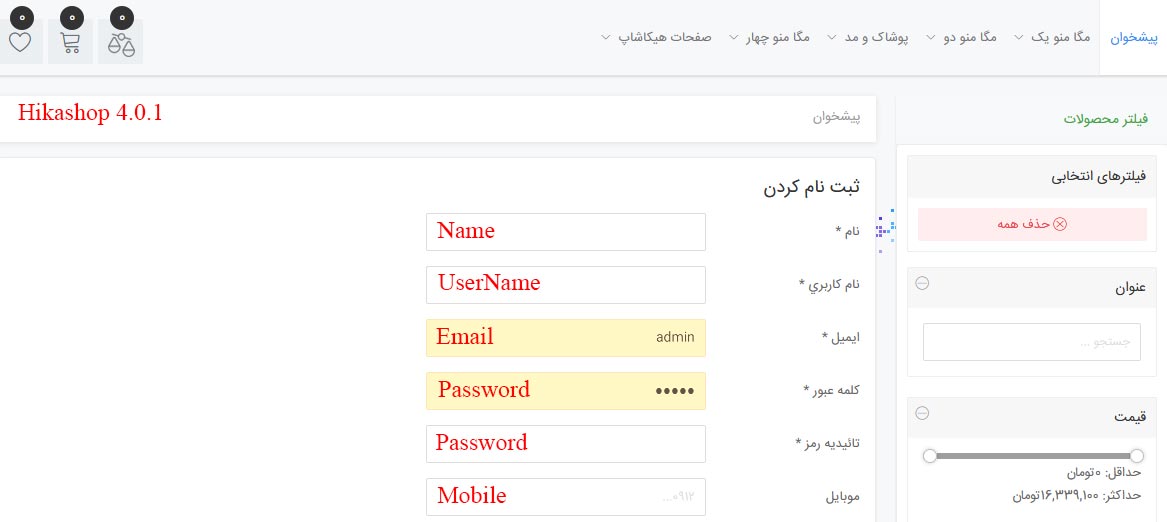
Task: Click the جستجو title search field
Action: point(1031,342)
